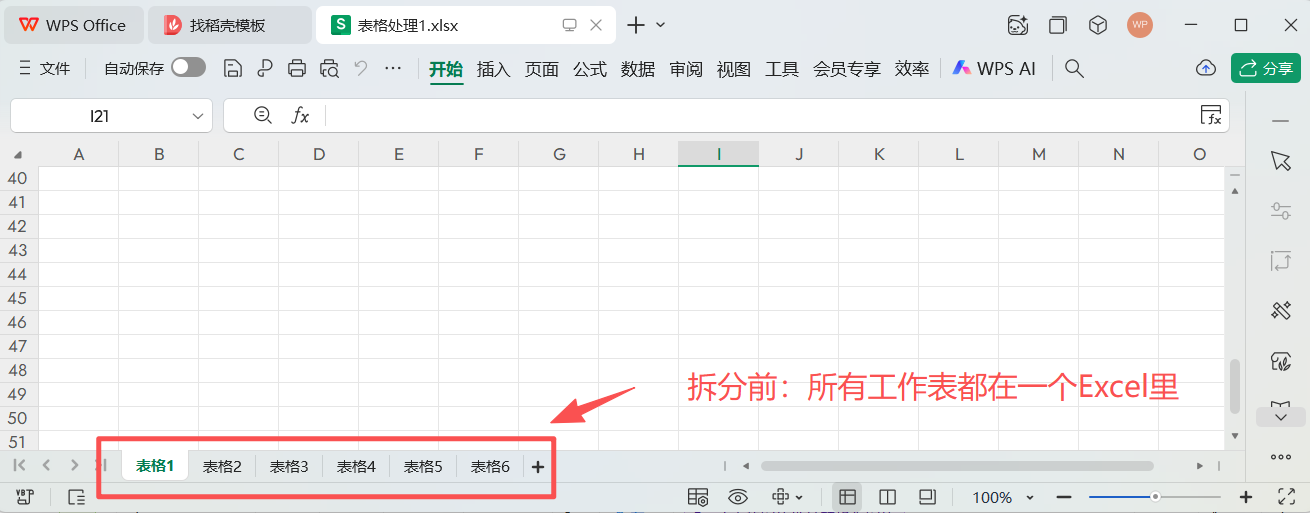Switch to normal view in the status bar
The width and height of the screenshot is (1310, 513).
click(847, 497)
